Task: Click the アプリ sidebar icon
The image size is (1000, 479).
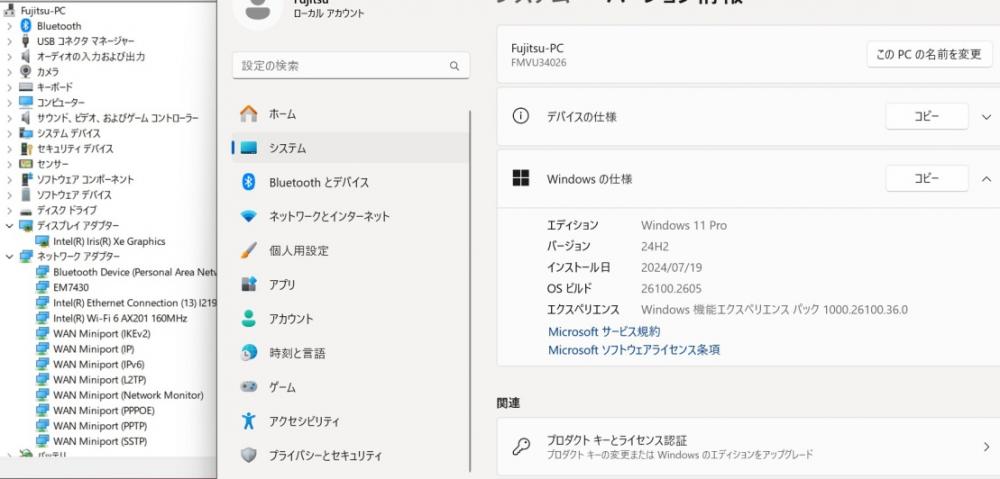Action: [249, 284]
